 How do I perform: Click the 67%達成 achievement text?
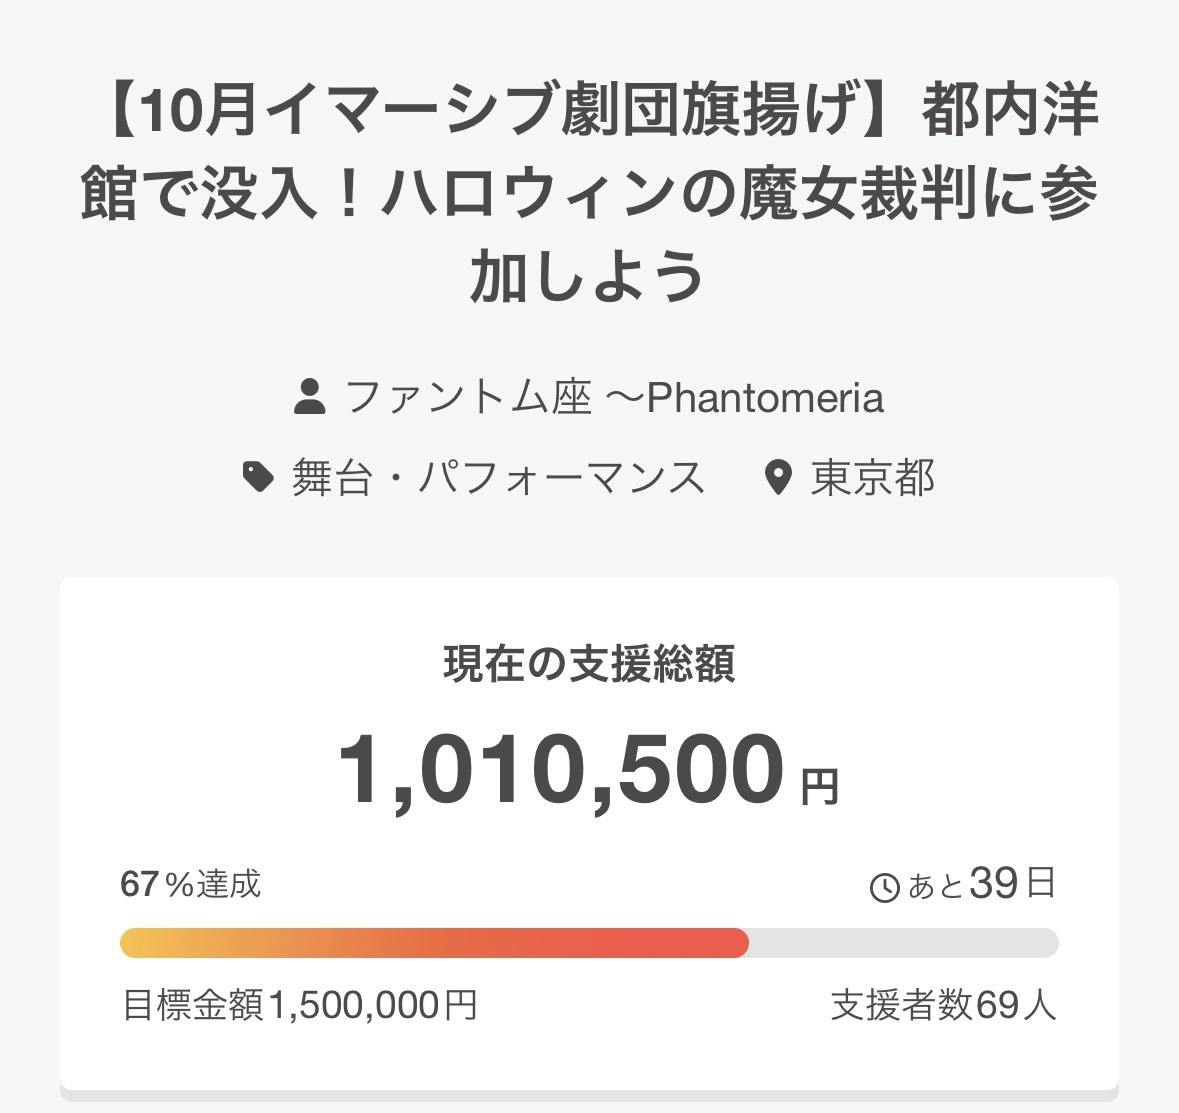pos(190,884)
